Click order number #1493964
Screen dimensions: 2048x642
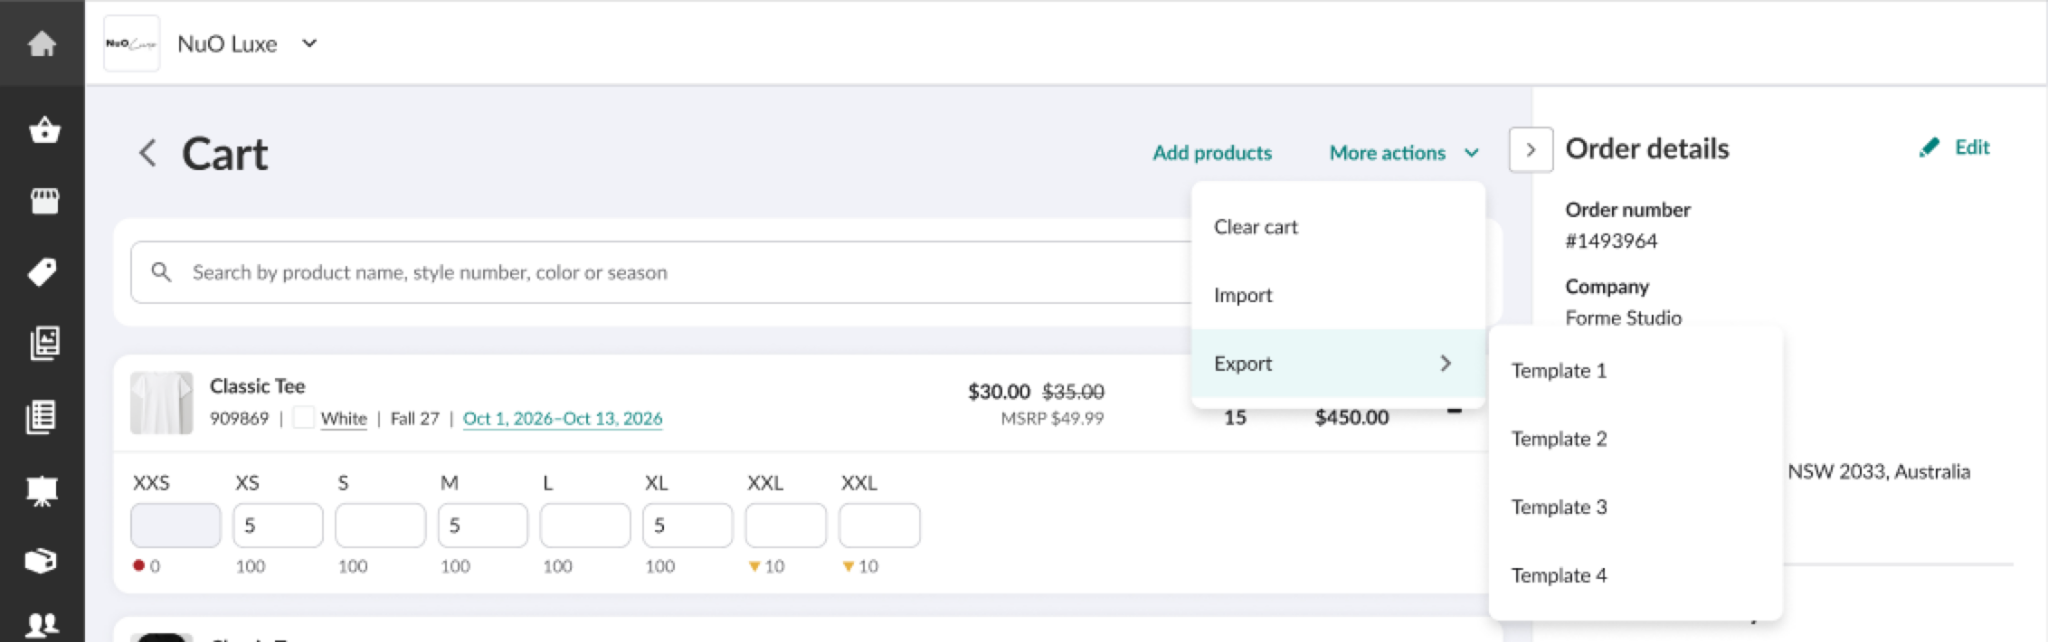[x=1611, y=241]
